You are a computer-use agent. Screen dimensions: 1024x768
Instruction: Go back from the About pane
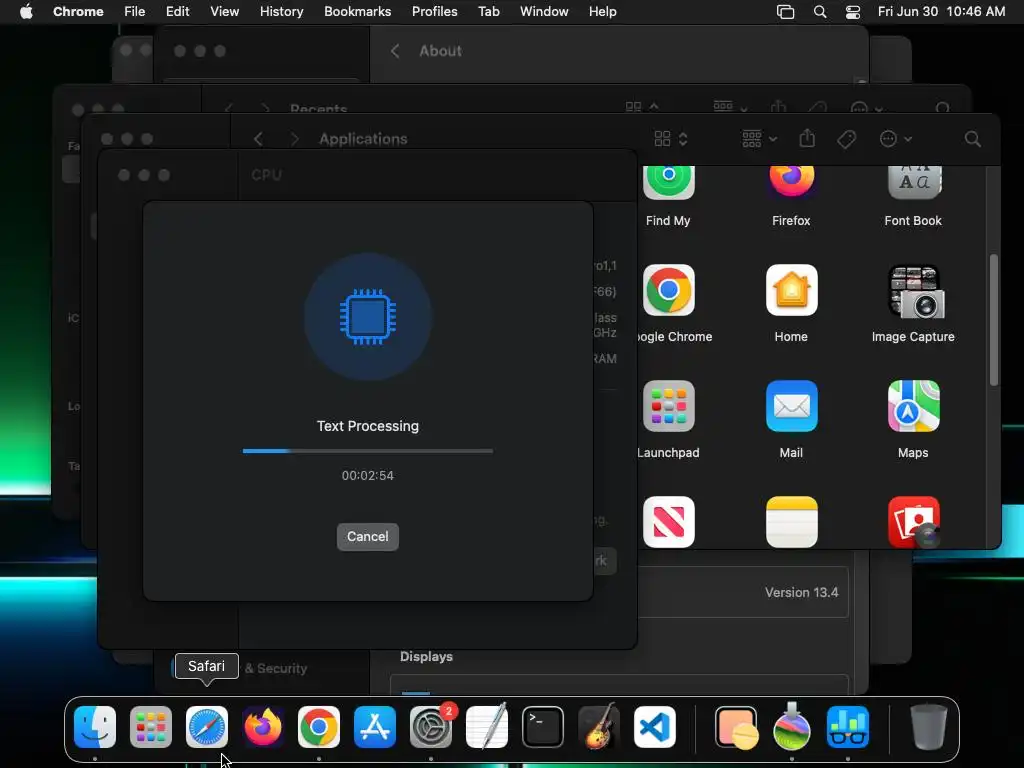(x=394, y=51)
